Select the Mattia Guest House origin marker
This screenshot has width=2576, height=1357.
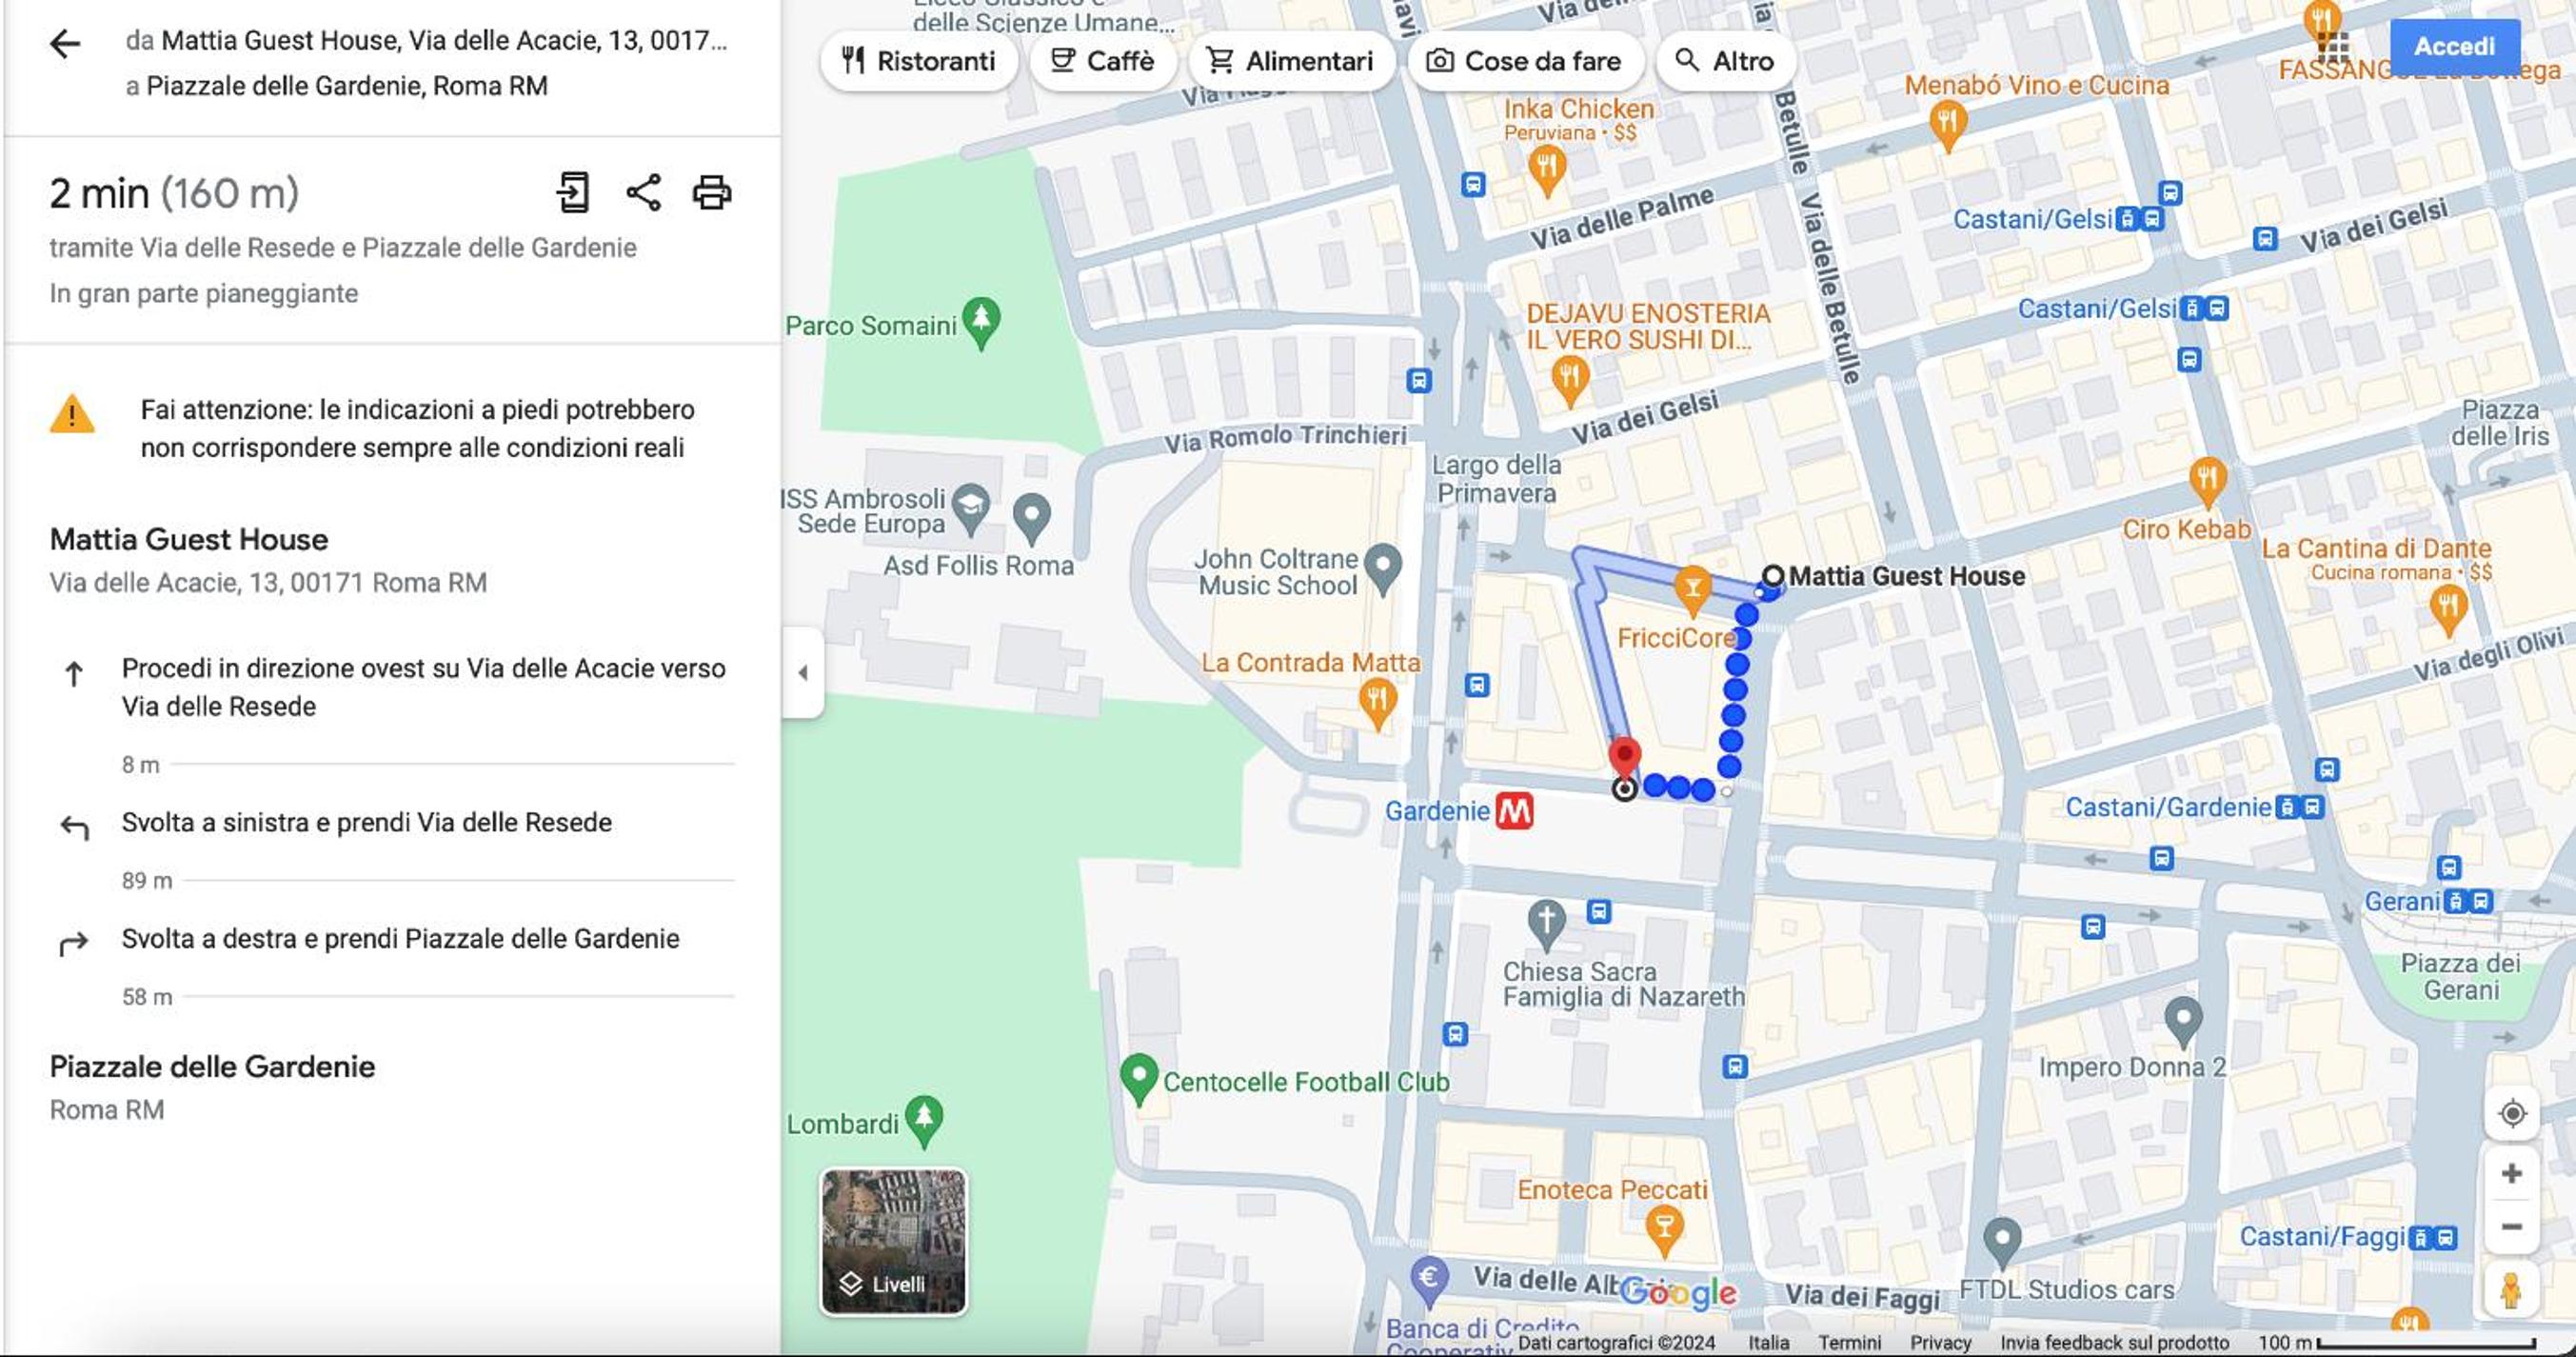(x=1773, y=576)
